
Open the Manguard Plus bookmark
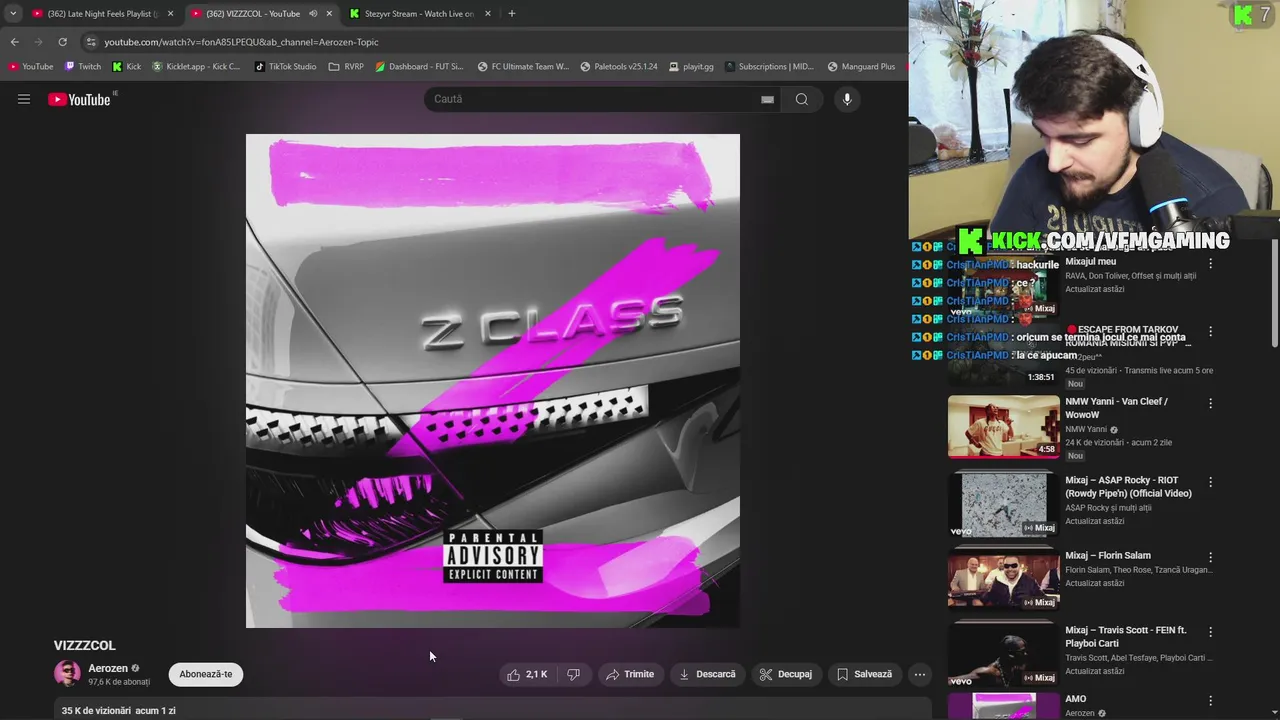862,67
